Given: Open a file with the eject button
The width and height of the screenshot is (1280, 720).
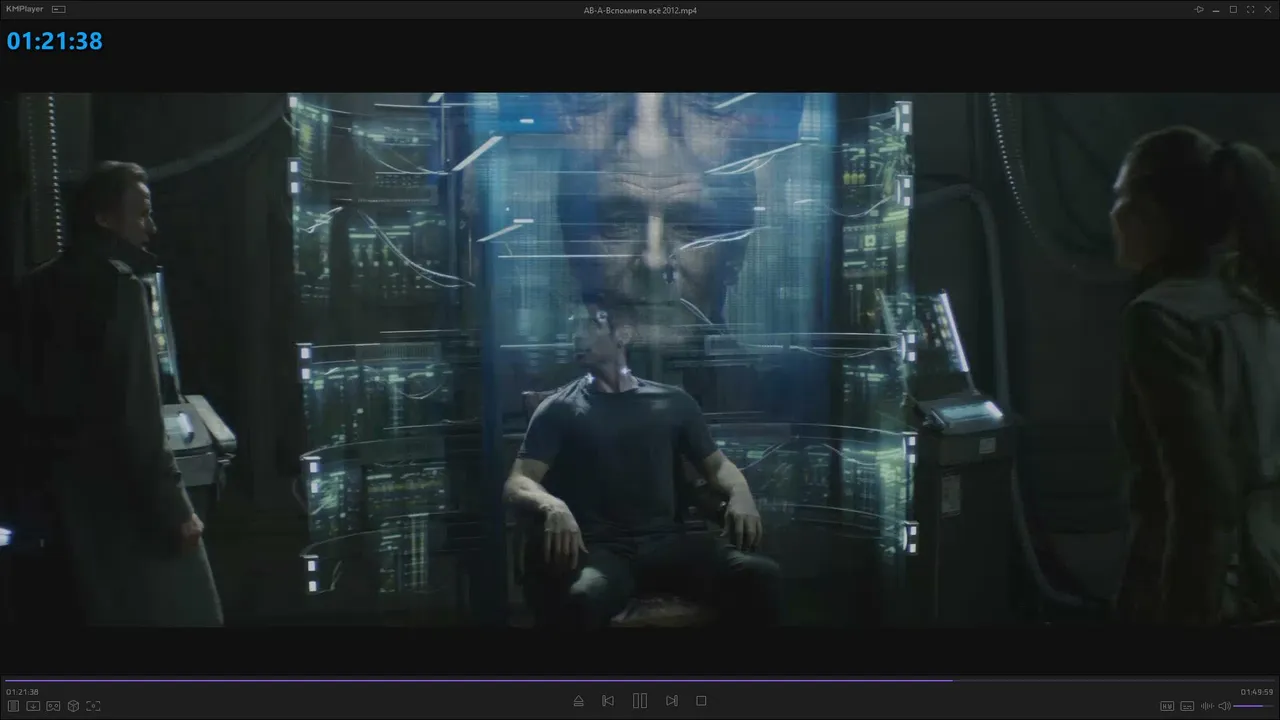Looking at the screenshot, I should [x=578, y=701].
